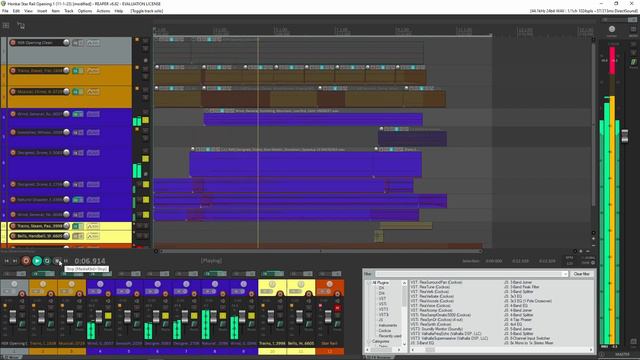Open envelope button on HSR Opening Clean track

point(93,42)
